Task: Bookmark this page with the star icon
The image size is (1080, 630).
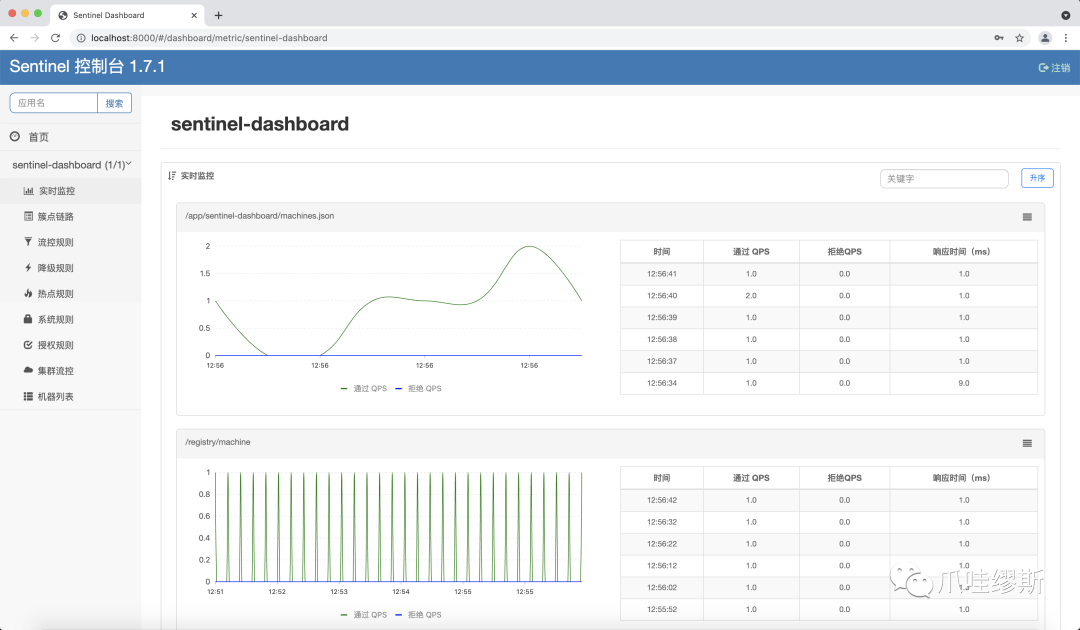Action: pos(1019,38)
